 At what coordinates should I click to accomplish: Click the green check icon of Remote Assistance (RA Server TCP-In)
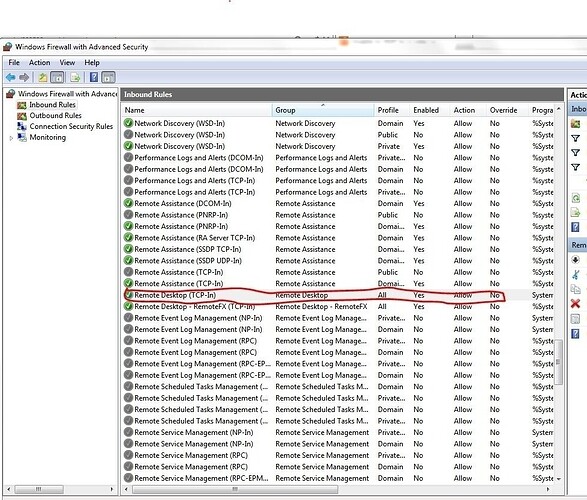coord(128,238)
